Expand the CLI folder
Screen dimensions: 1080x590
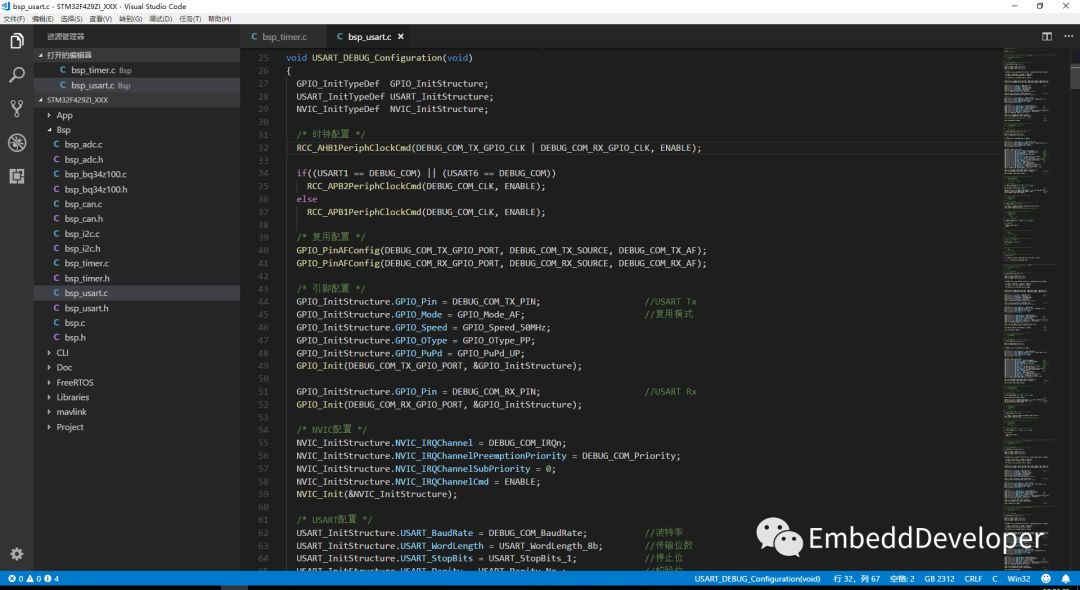tap(62, 353)
